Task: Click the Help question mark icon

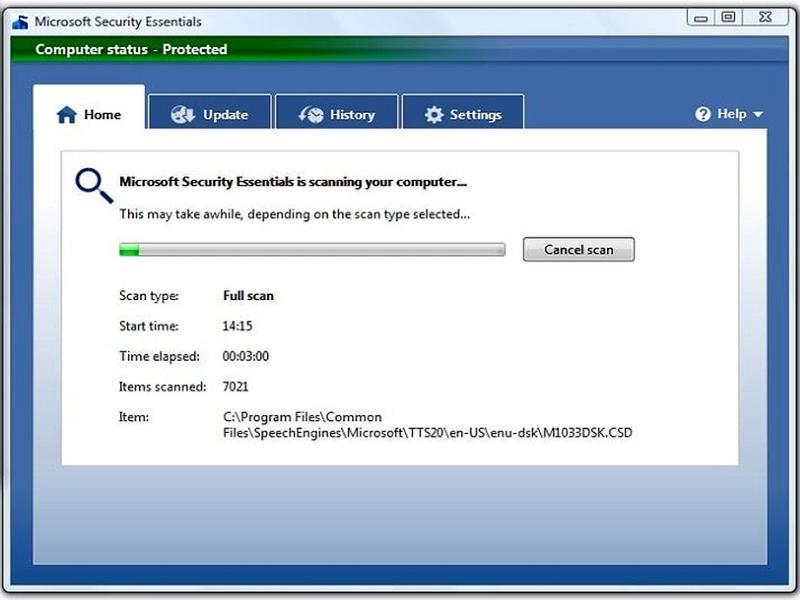Action: [703, 114]
